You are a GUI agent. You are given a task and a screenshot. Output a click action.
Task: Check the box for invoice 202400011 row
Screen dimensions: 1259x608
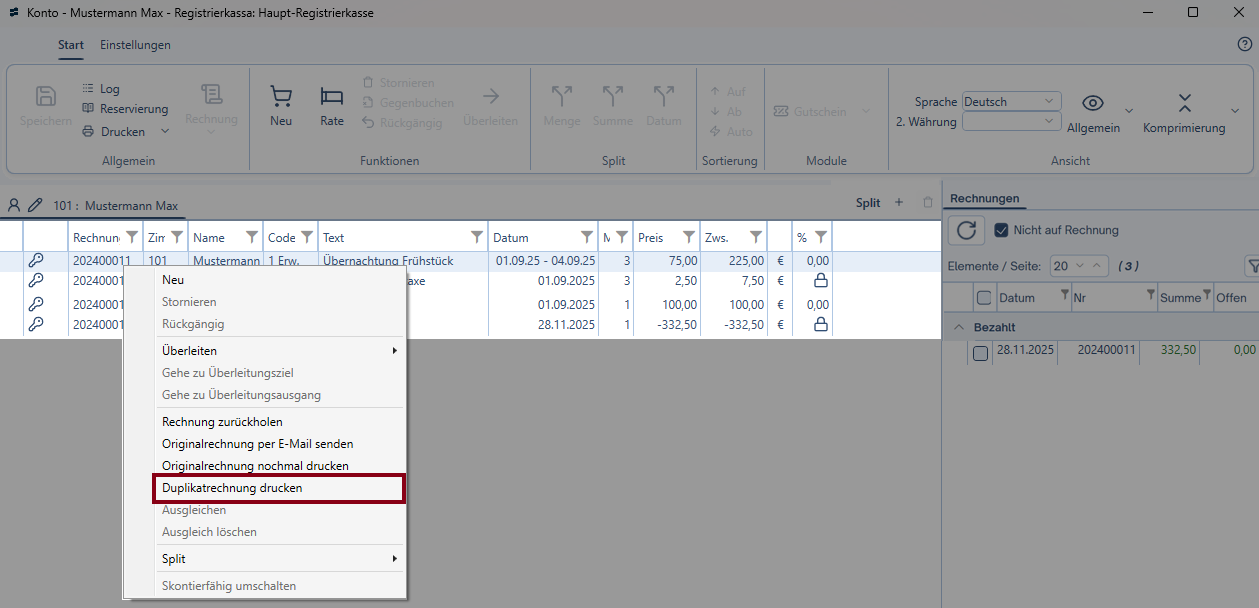point(981,353)
